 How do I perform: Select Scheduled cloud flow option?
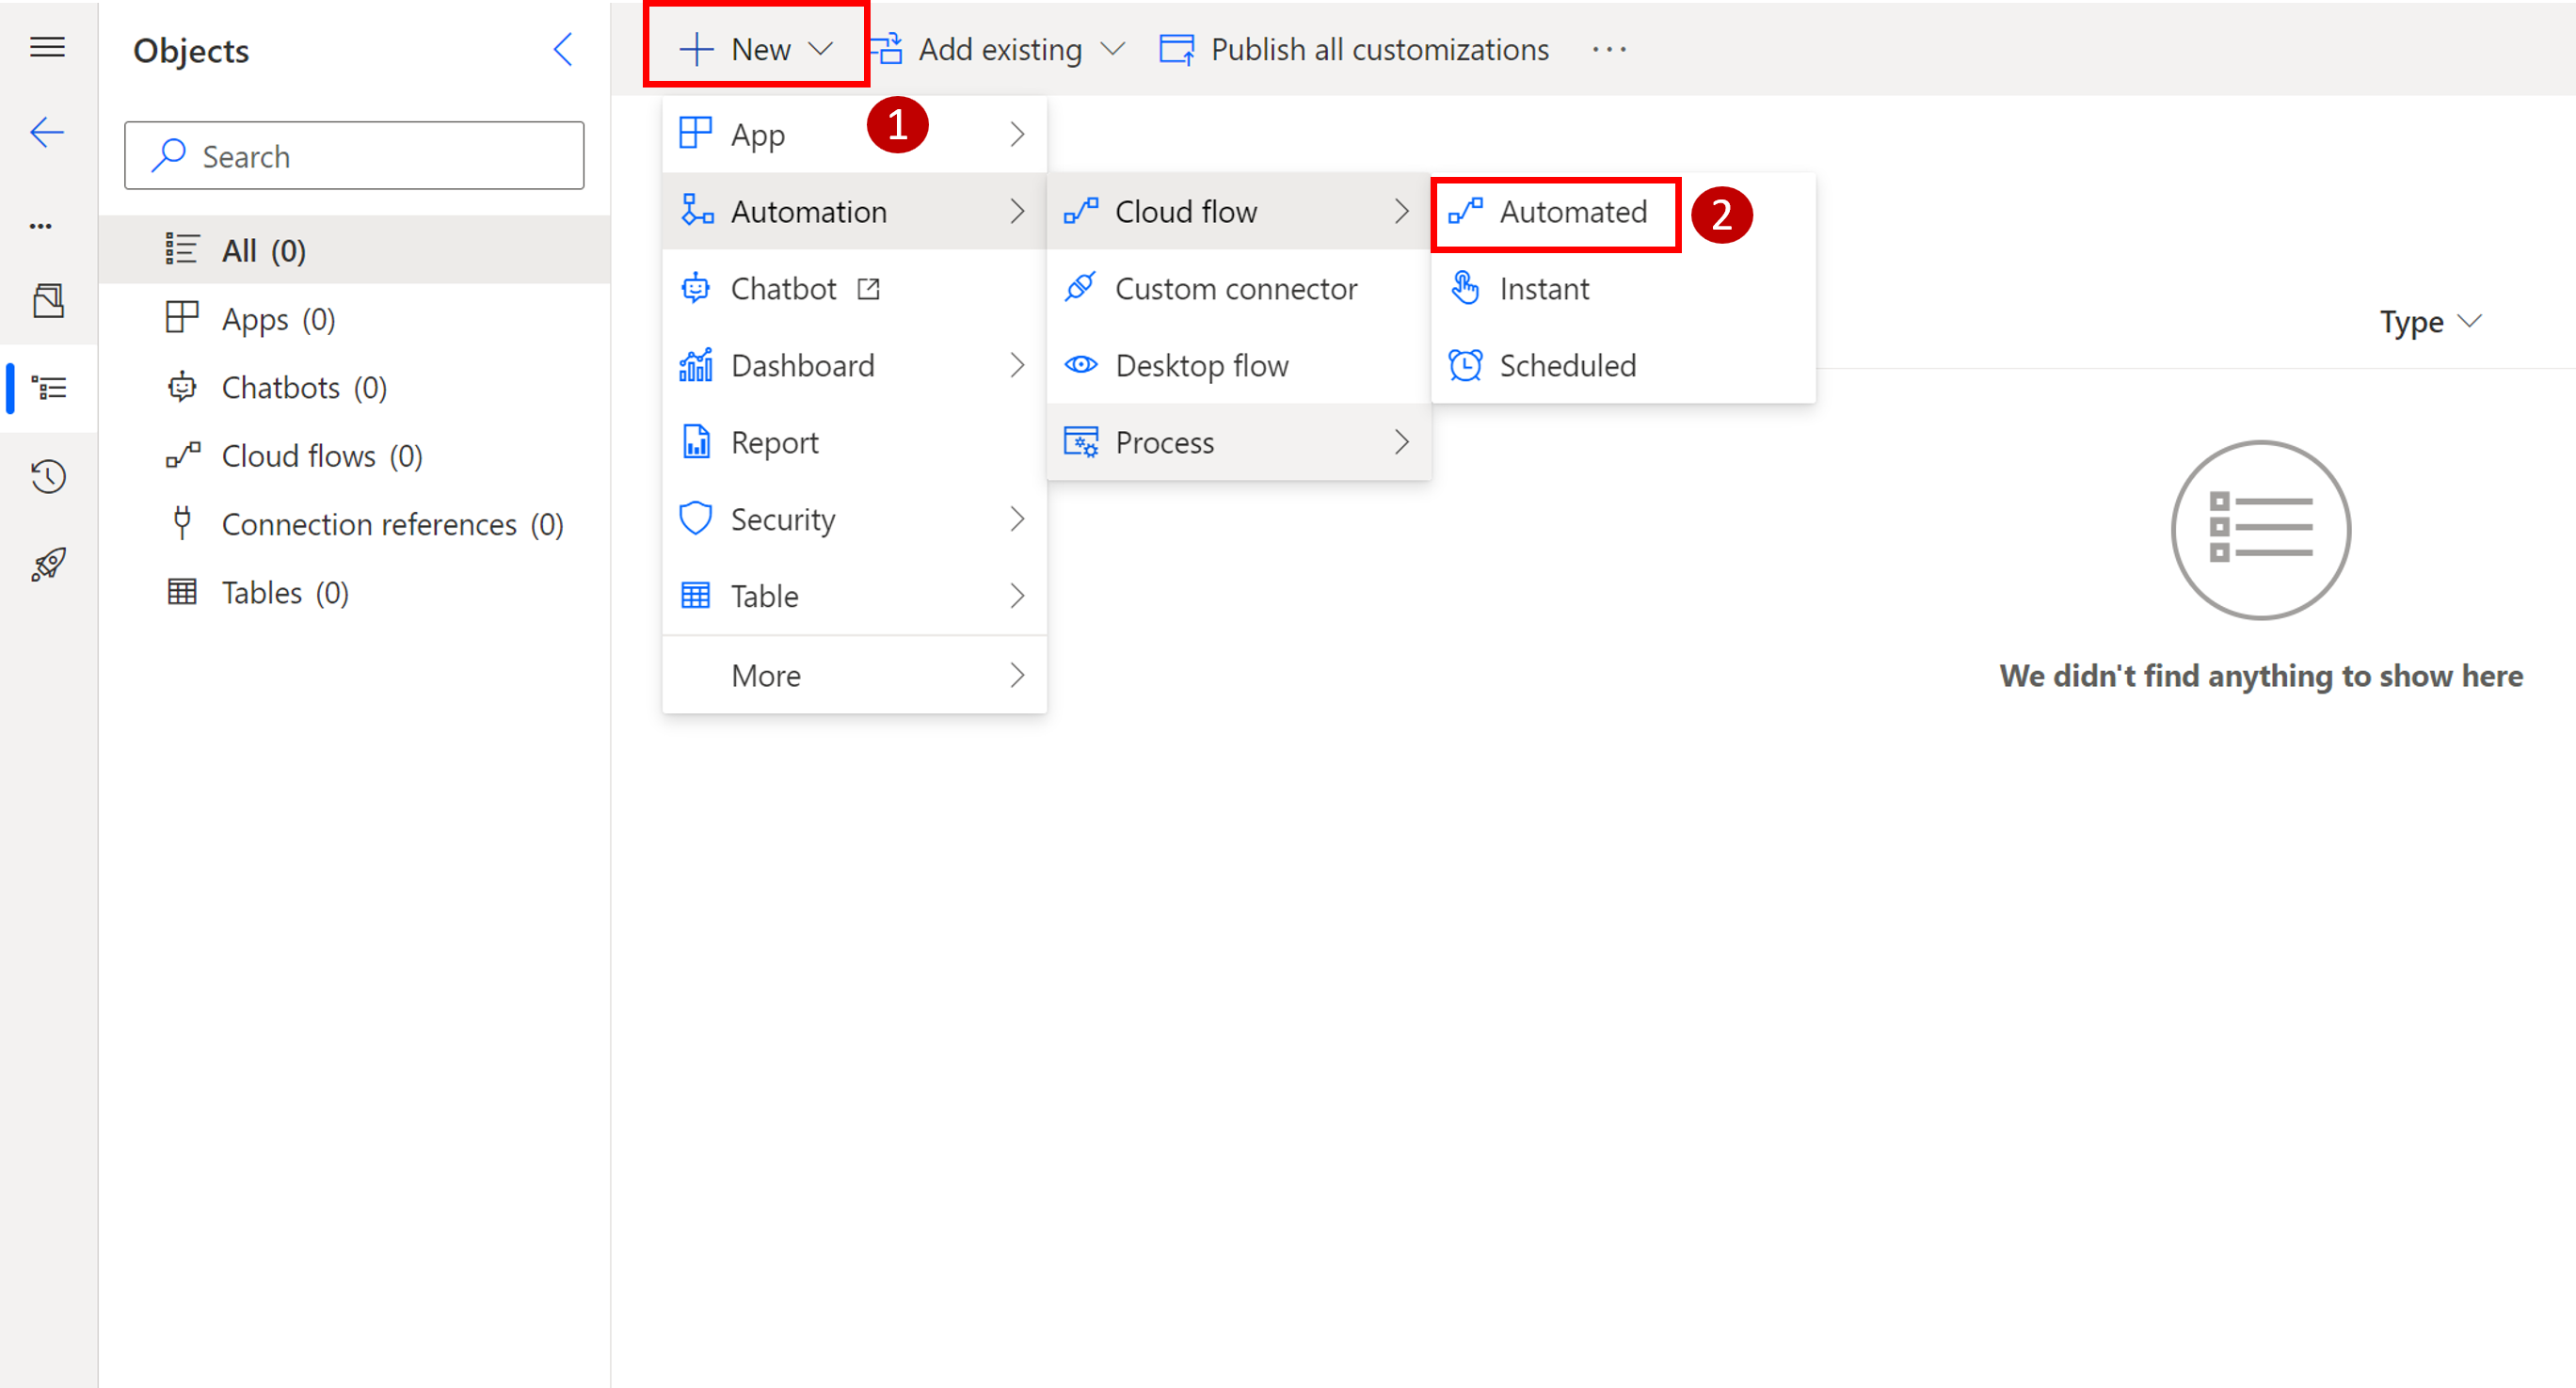1567,364
